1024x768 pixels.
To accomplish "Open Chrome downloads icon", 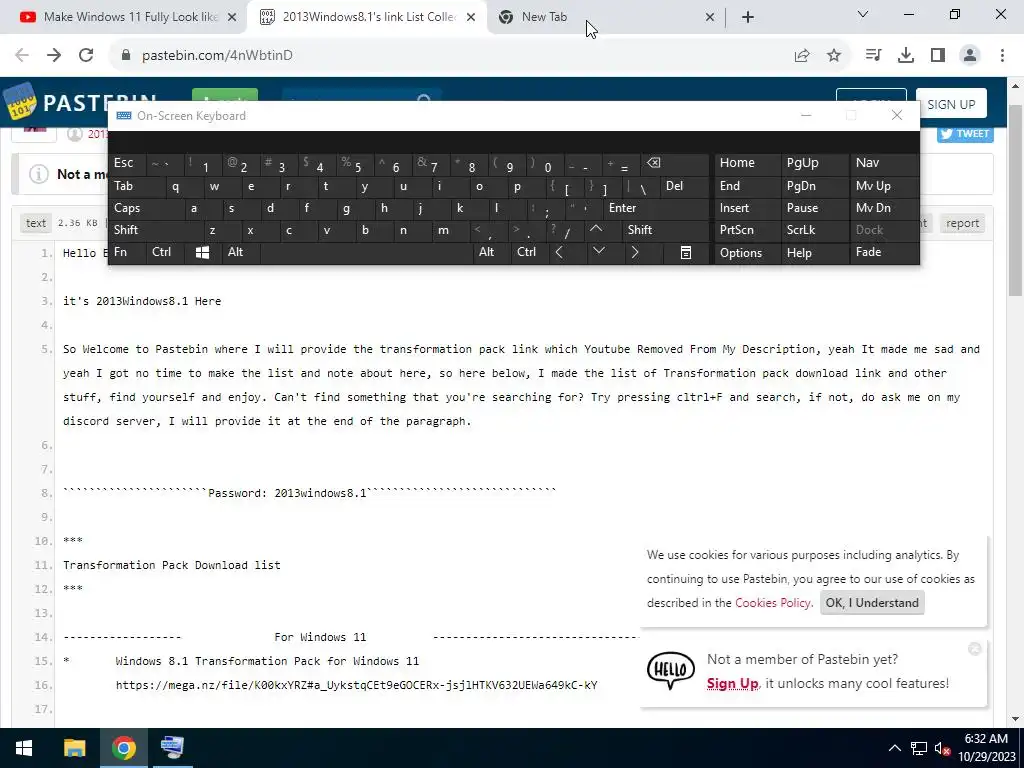I will click(906, 56).
